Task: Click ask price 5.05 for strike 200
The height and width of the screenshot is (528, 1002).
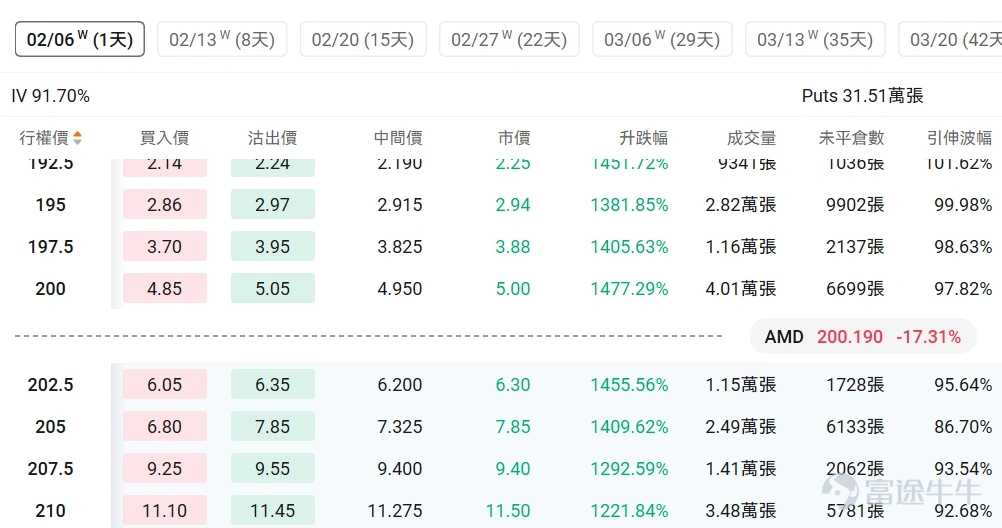Action: point(273,288)
